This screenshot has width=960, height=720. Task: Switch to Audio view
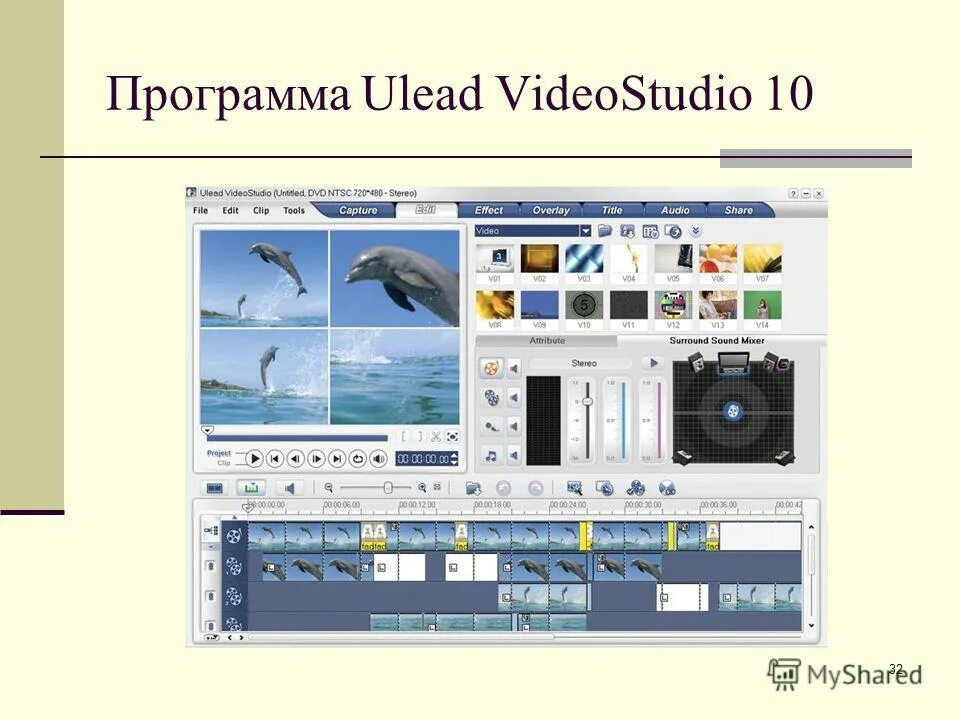289,488
